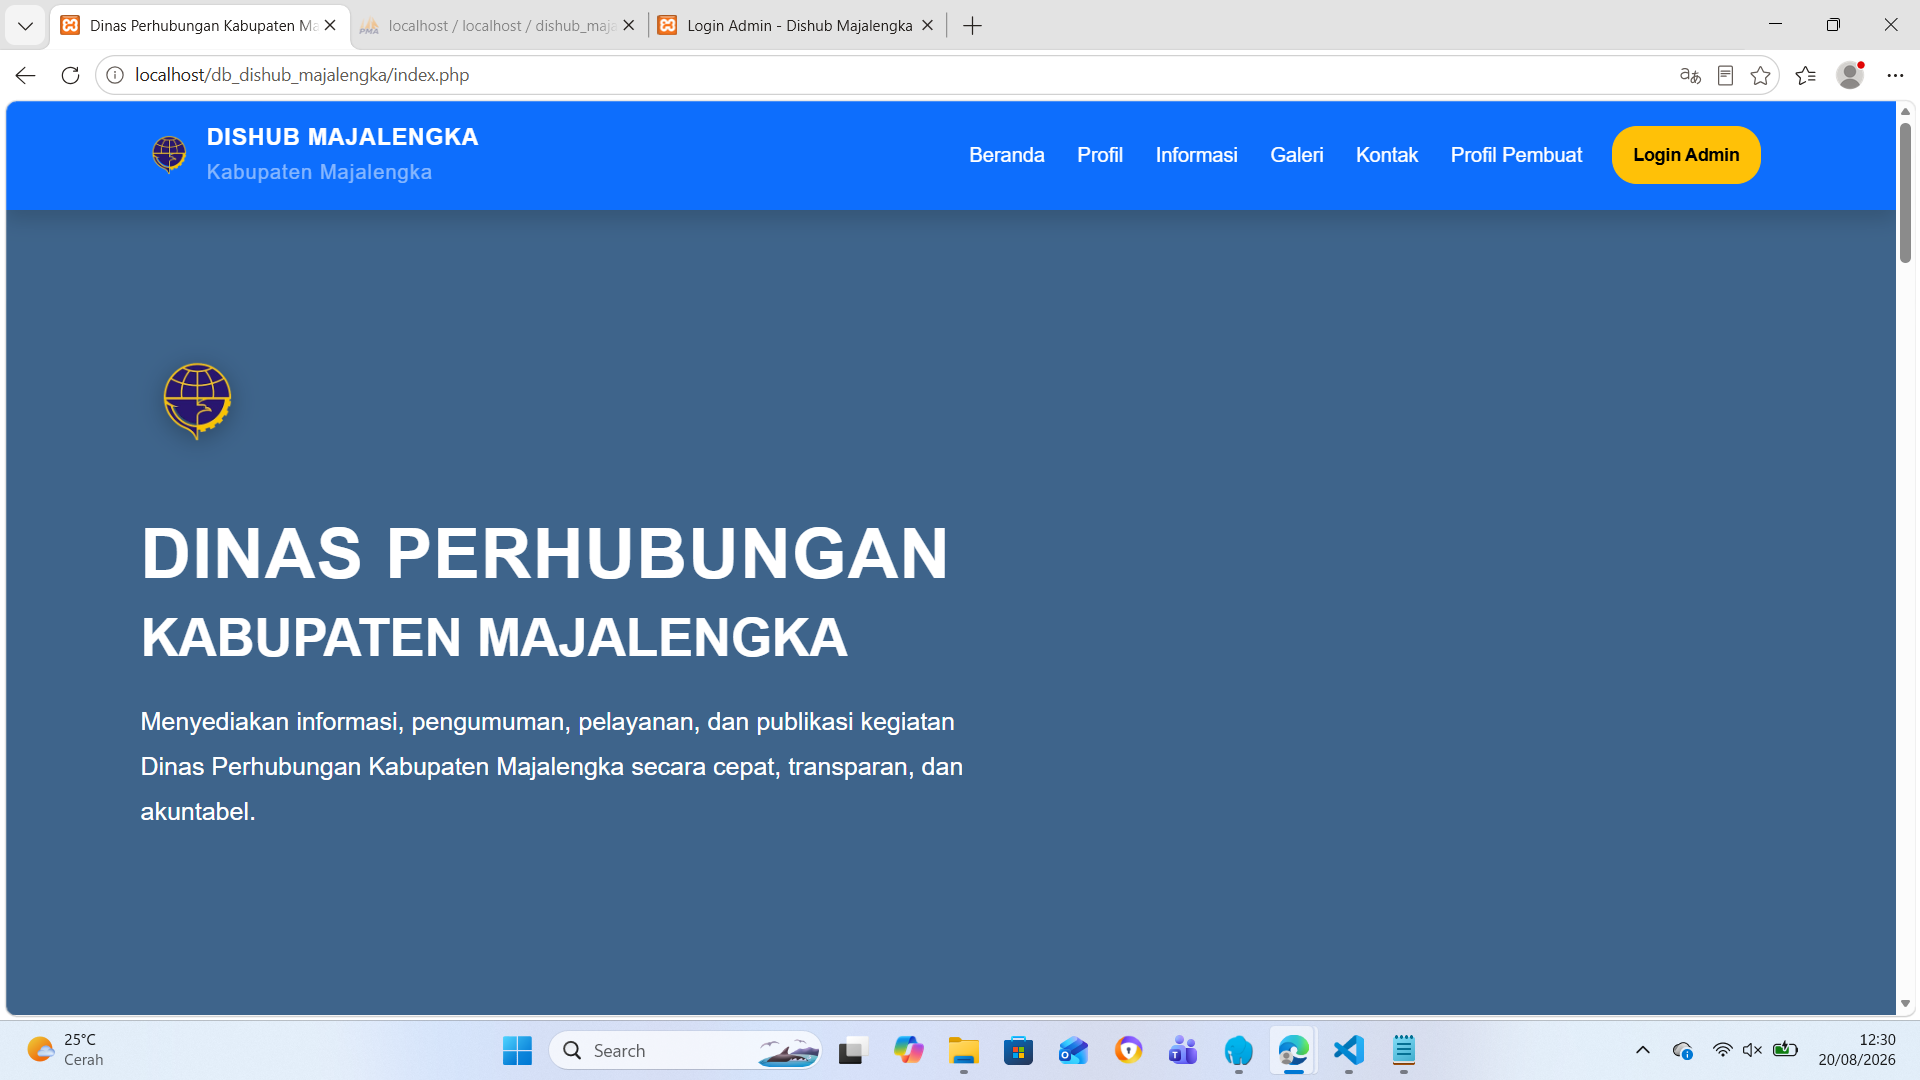Open the browser profile avatar
This screenshot has height=1080, width=1920.
1850,75
